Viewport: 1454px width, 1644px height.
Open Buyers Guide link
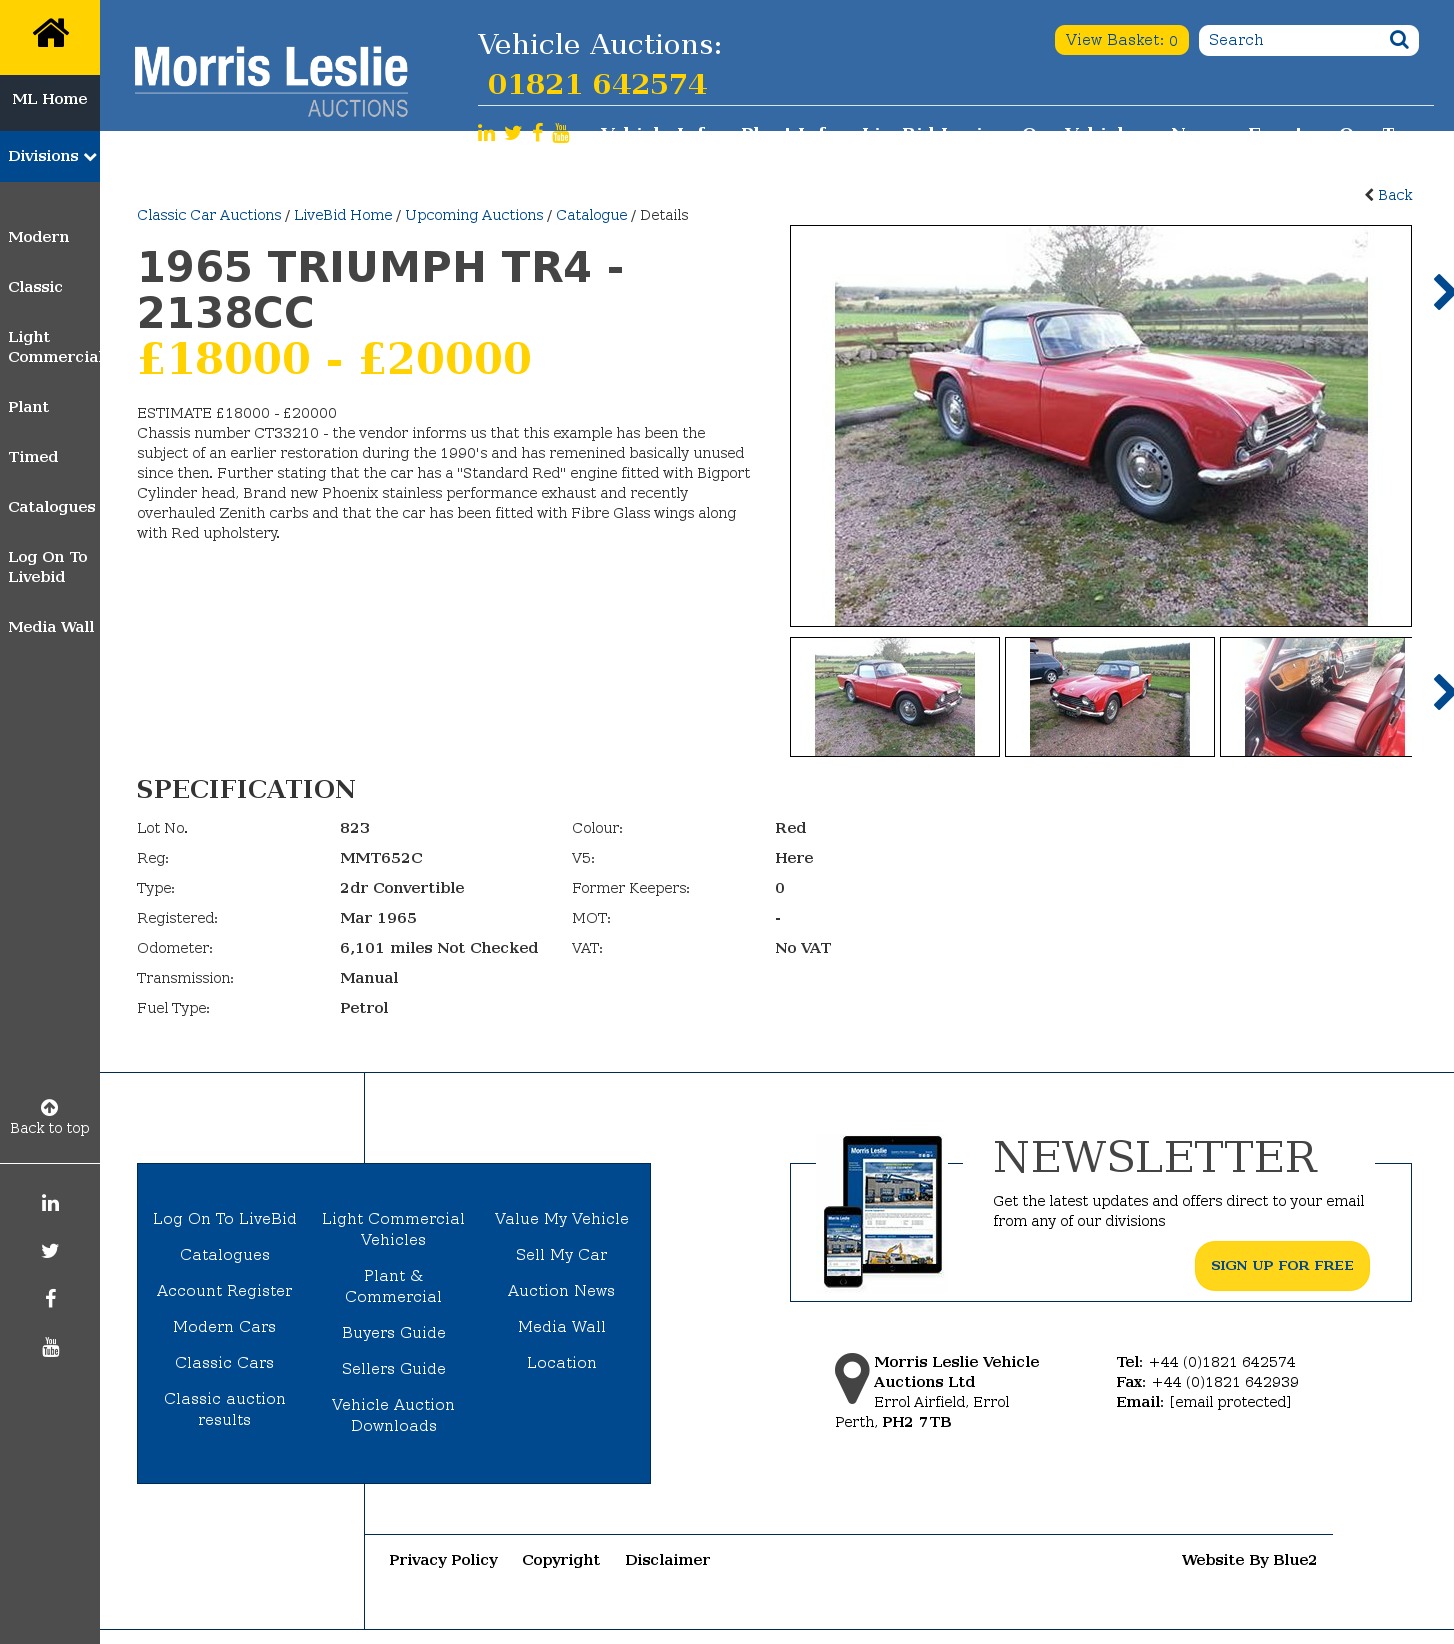pos(394,1333)
